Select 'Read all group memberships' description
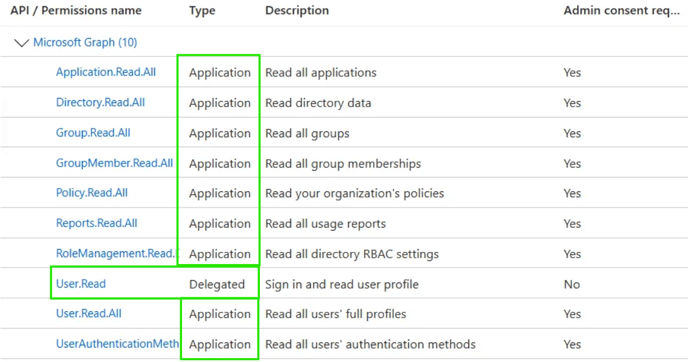The image size is (688, 362). click(343, 163)
